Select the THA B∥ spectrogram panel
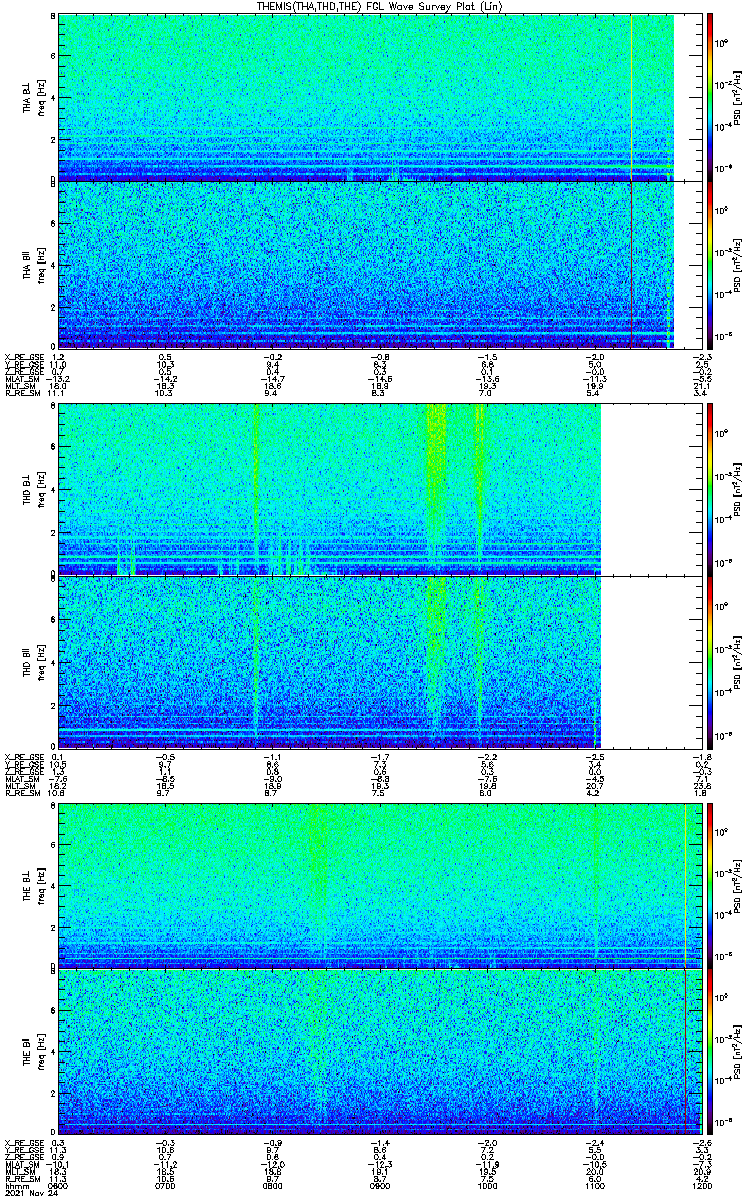Screen dimensions: 750x1200 tap(378, 264)
